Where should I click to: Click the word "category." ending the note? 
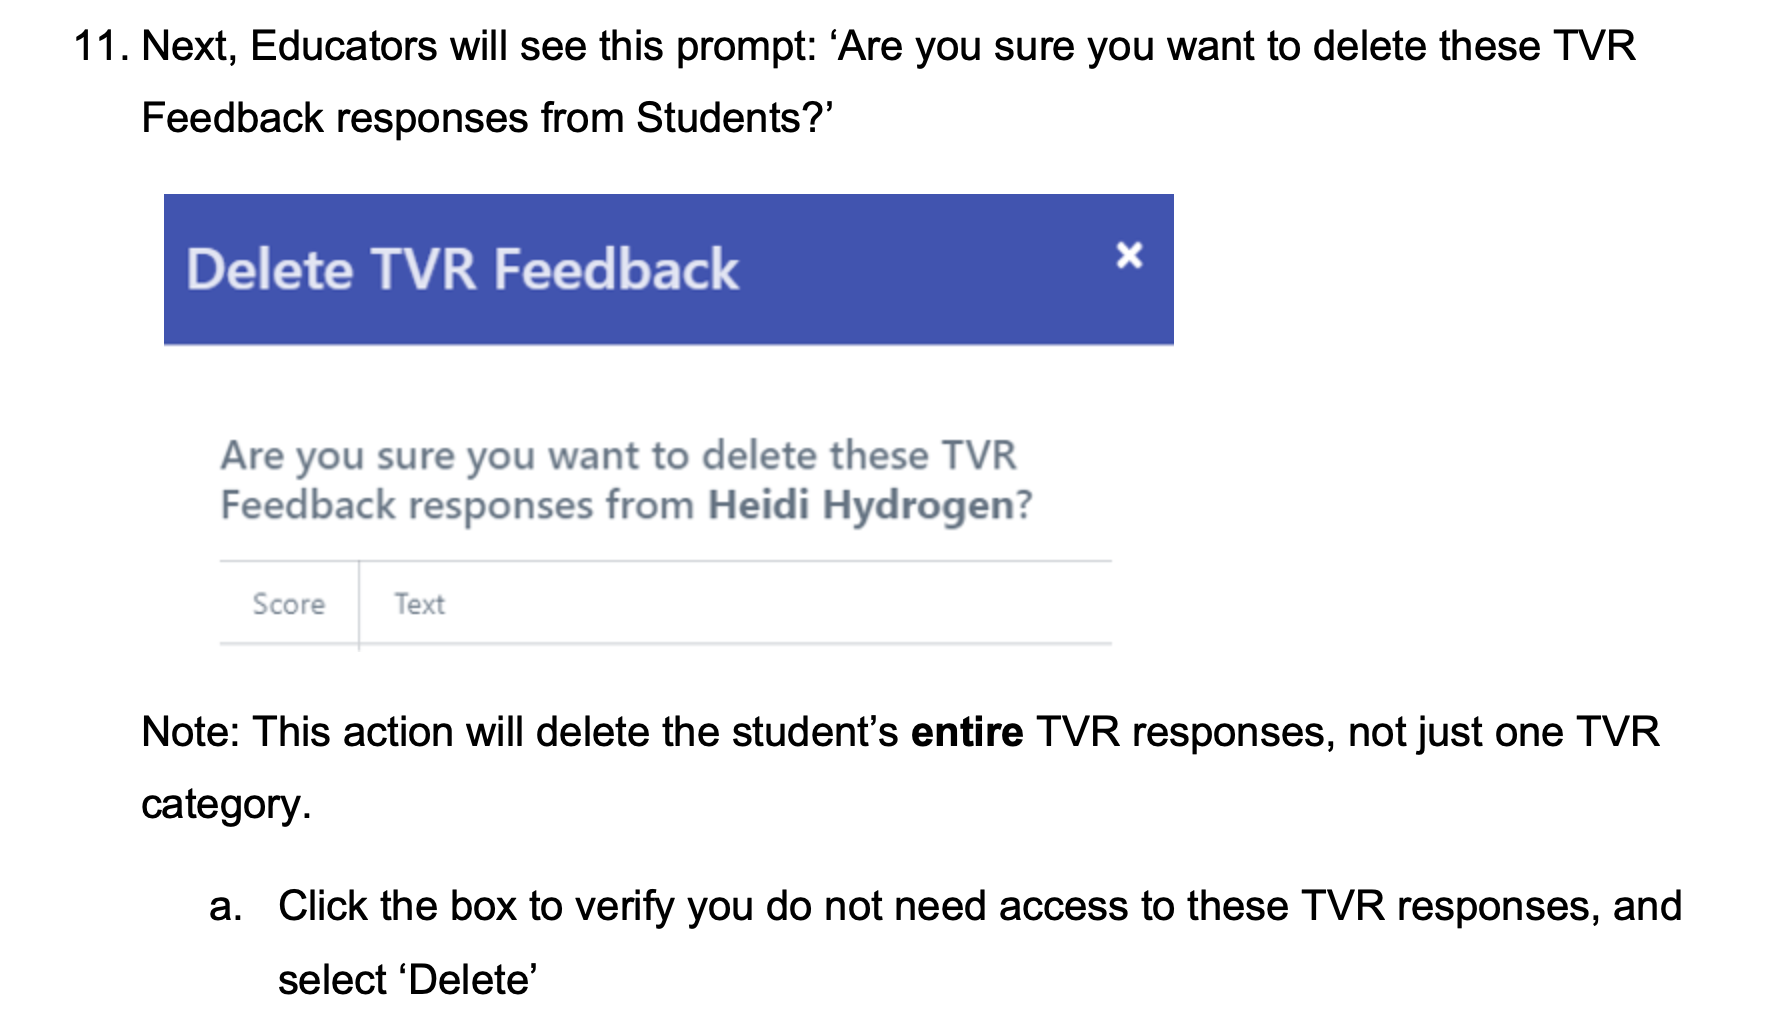click(x=226, y=804)
